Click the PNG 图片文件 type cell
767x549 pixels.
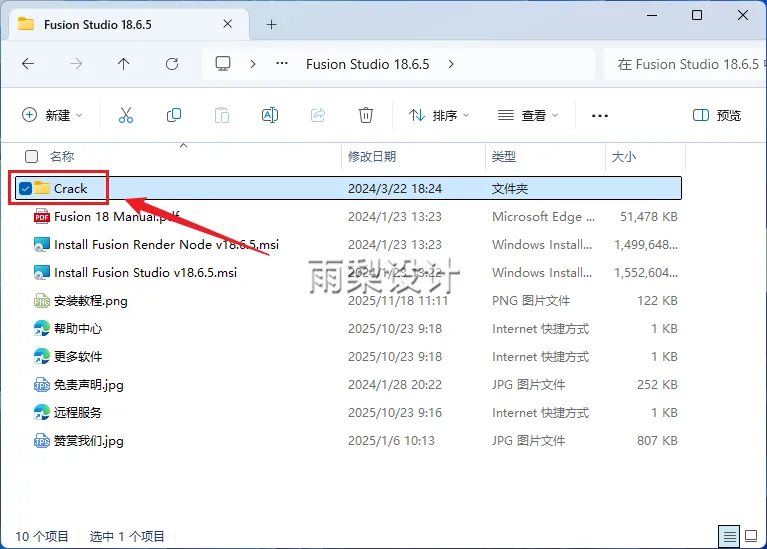tap(531, 300)
